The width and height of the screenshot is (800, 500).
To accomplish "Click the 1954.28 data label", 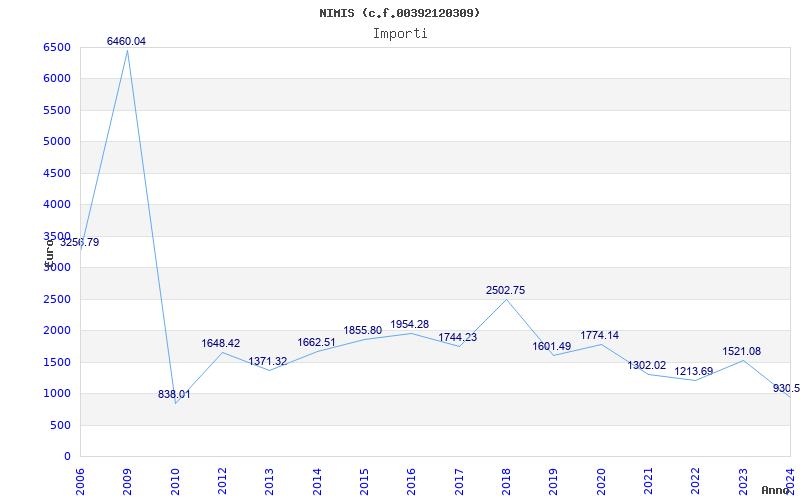I will pos(410,324).
